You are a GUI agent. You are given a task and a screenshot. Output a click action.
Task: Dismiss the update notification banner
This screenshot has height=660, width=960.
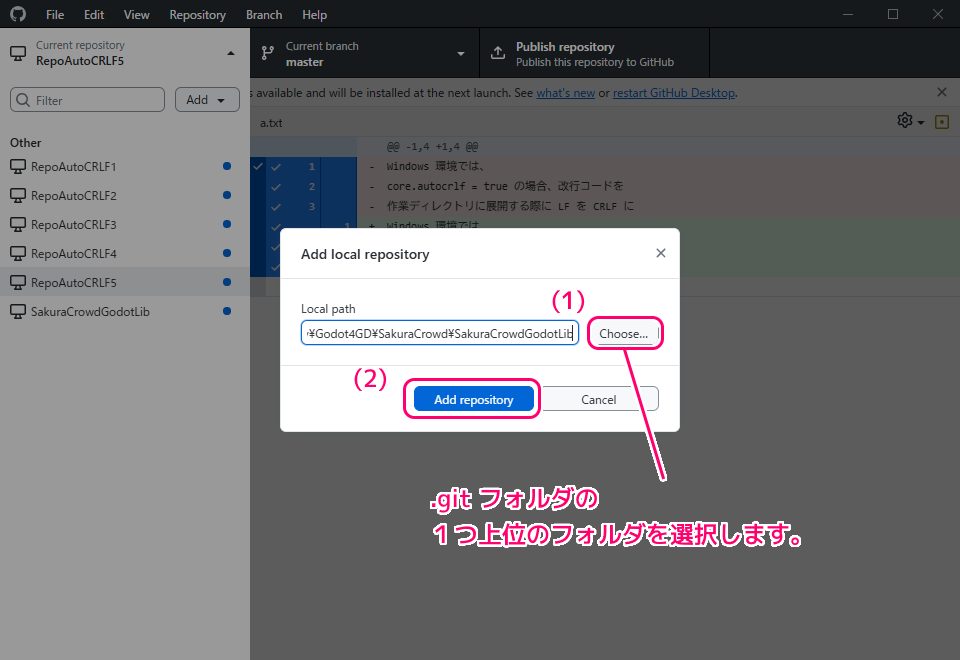point(941,92)
